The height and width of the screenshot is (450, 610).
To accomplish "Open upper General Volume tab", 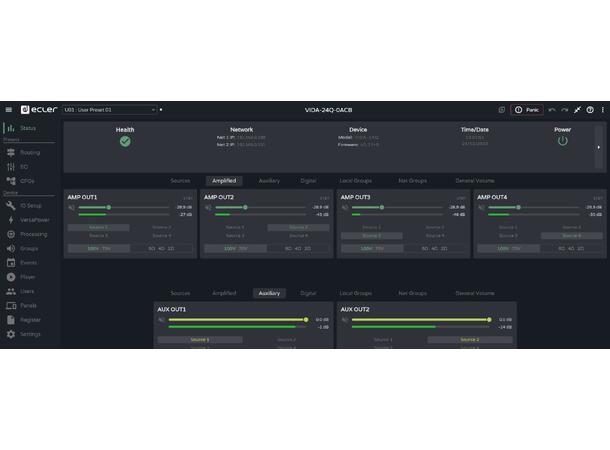I will (x=475, y=181).
